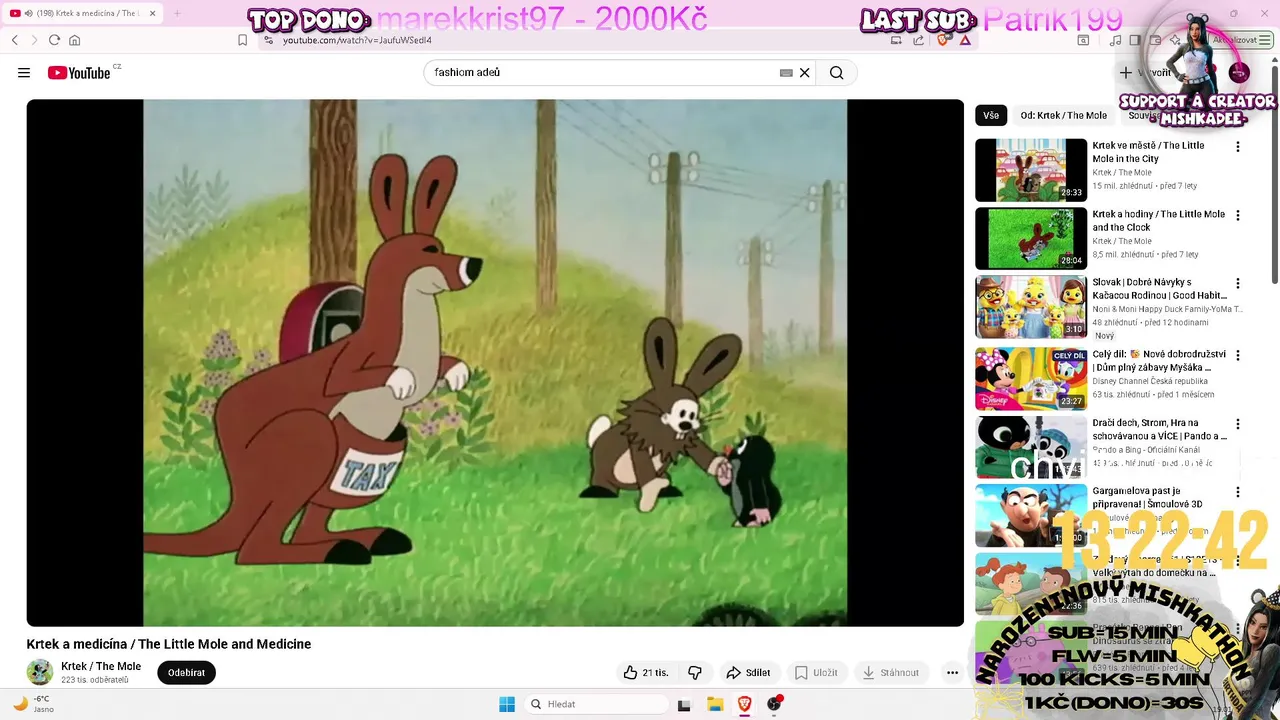Image resolution: width=1280 pixels, height=720 pixels.
Task: Click the browser back arrow
Action: click(x=15, y=40)
